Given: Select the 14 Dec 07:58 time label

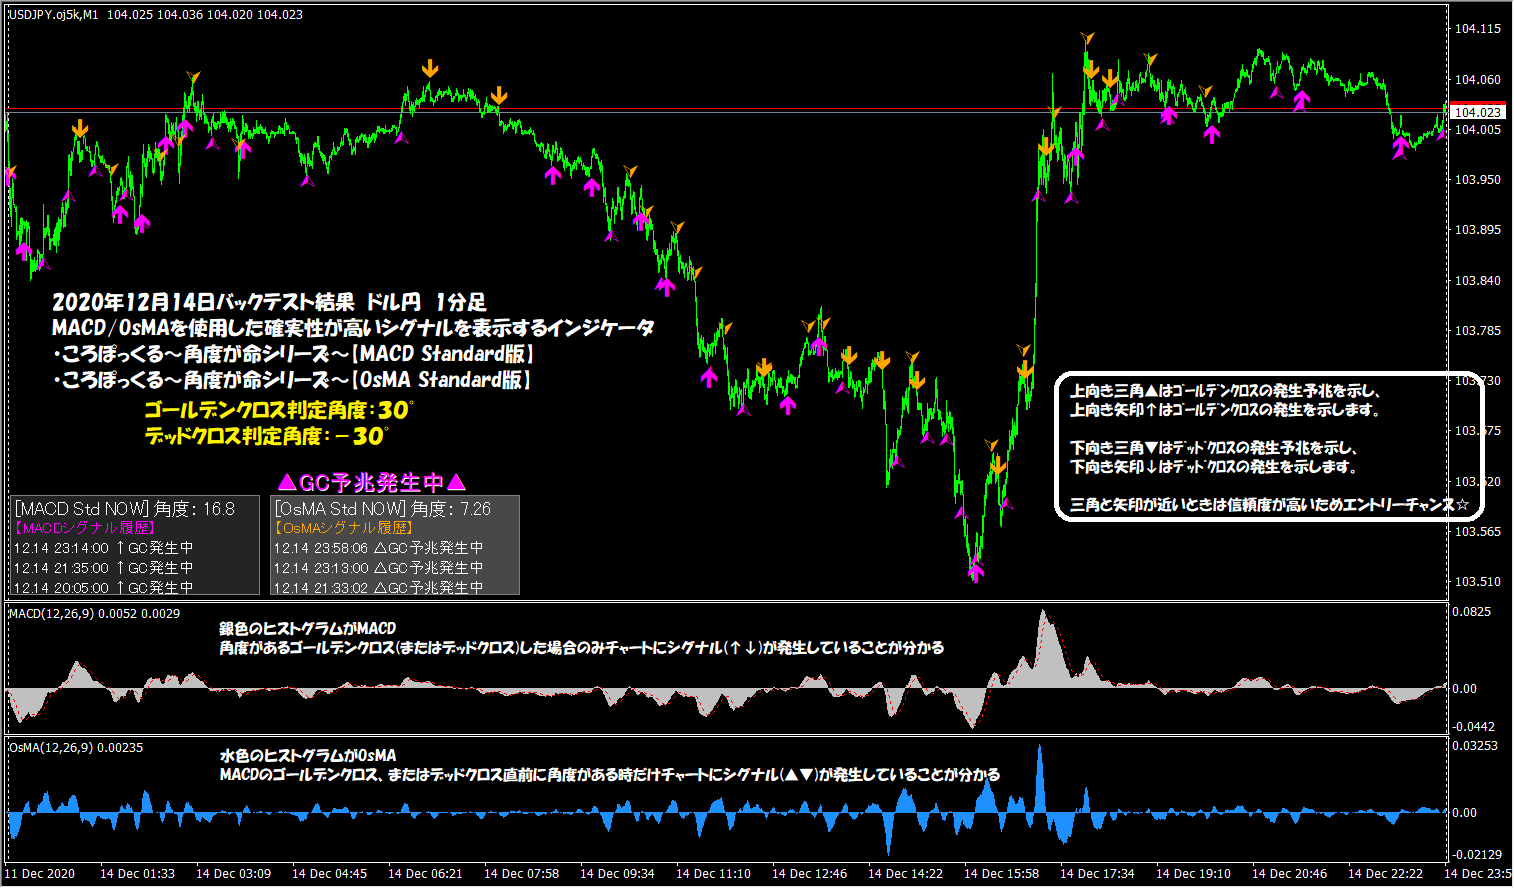Looking at the screenshot, I should [521, 874].
